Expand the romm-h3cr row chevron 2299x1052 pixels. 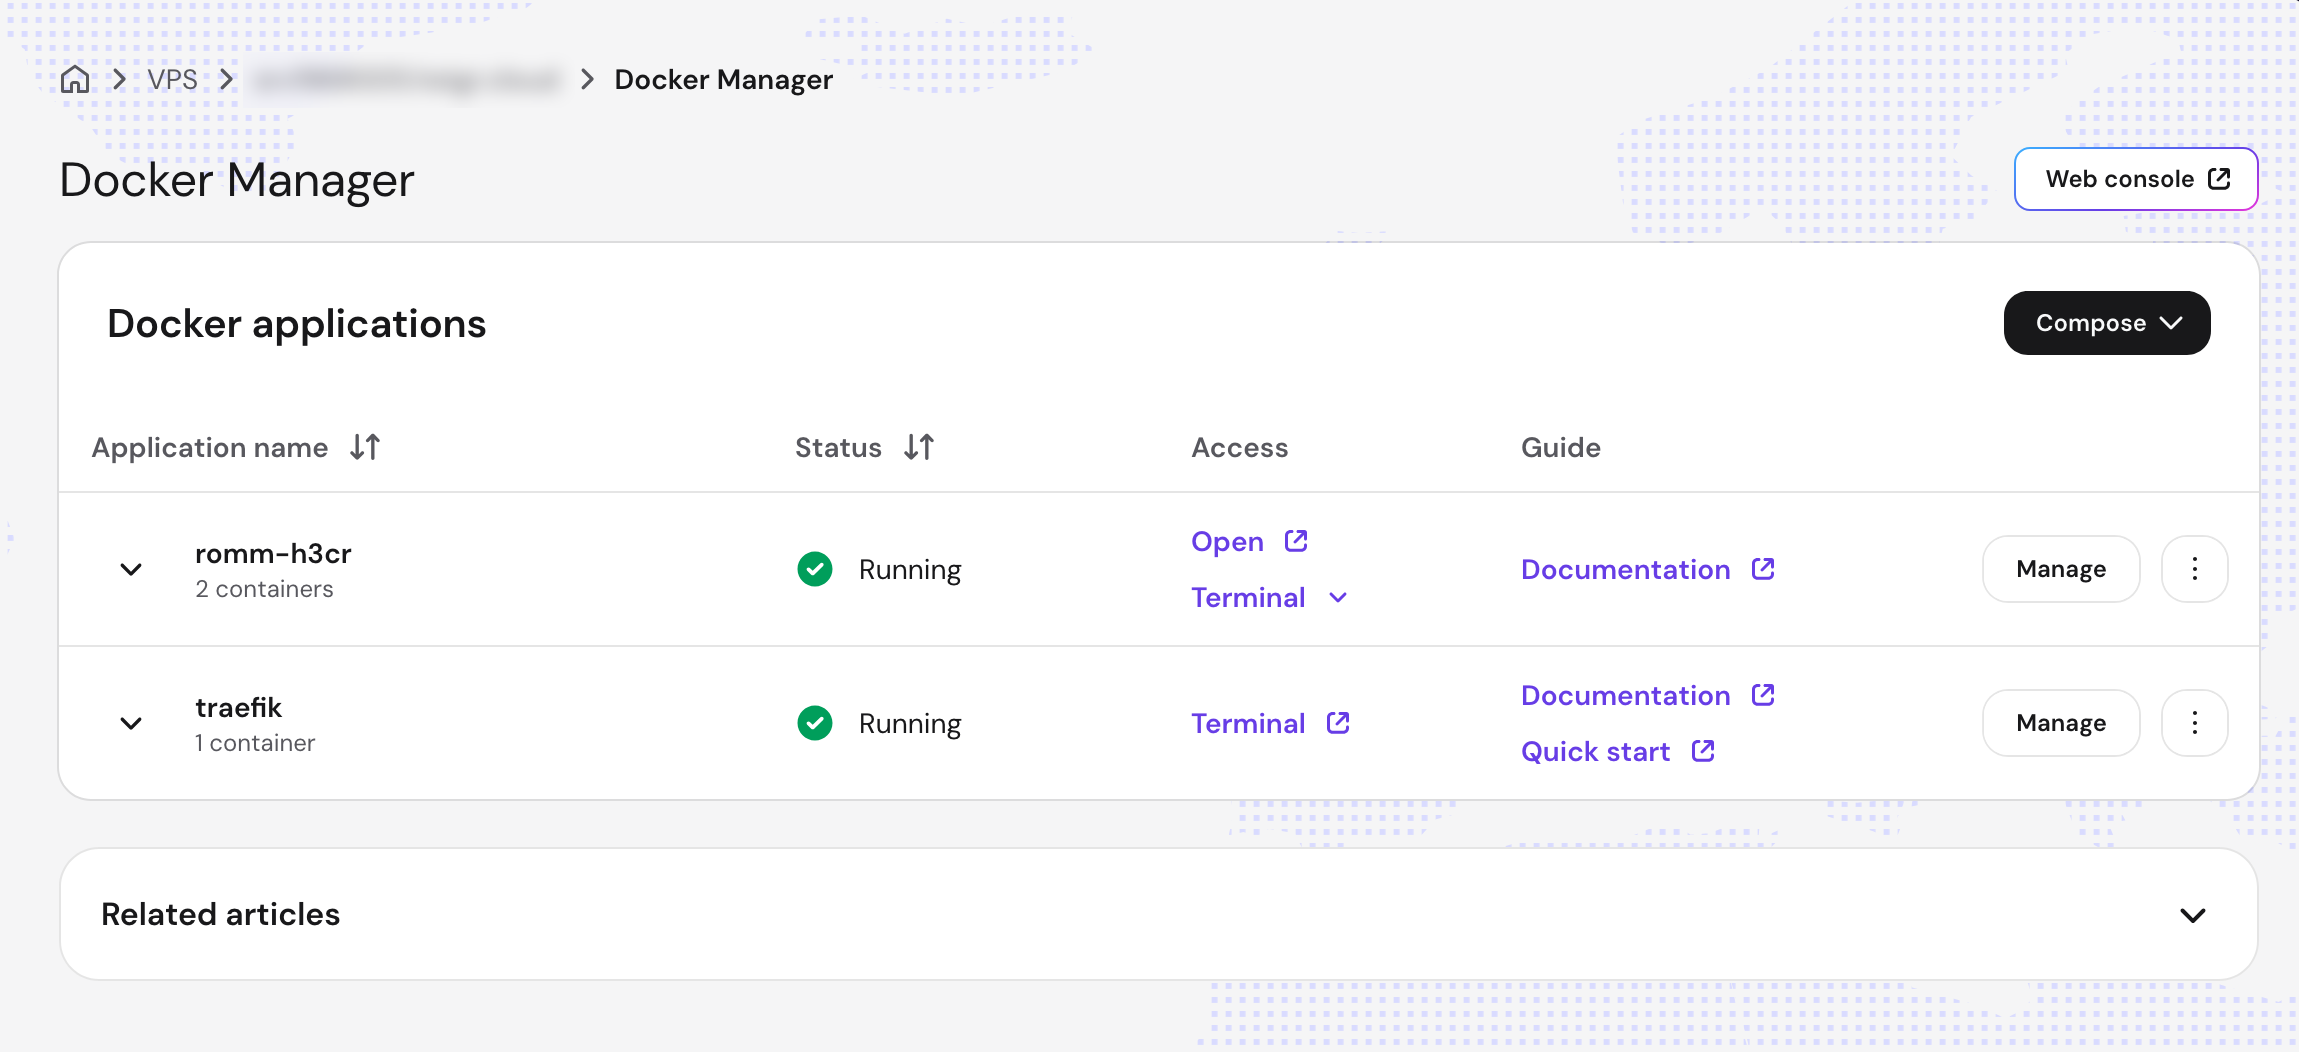[131, 569]
